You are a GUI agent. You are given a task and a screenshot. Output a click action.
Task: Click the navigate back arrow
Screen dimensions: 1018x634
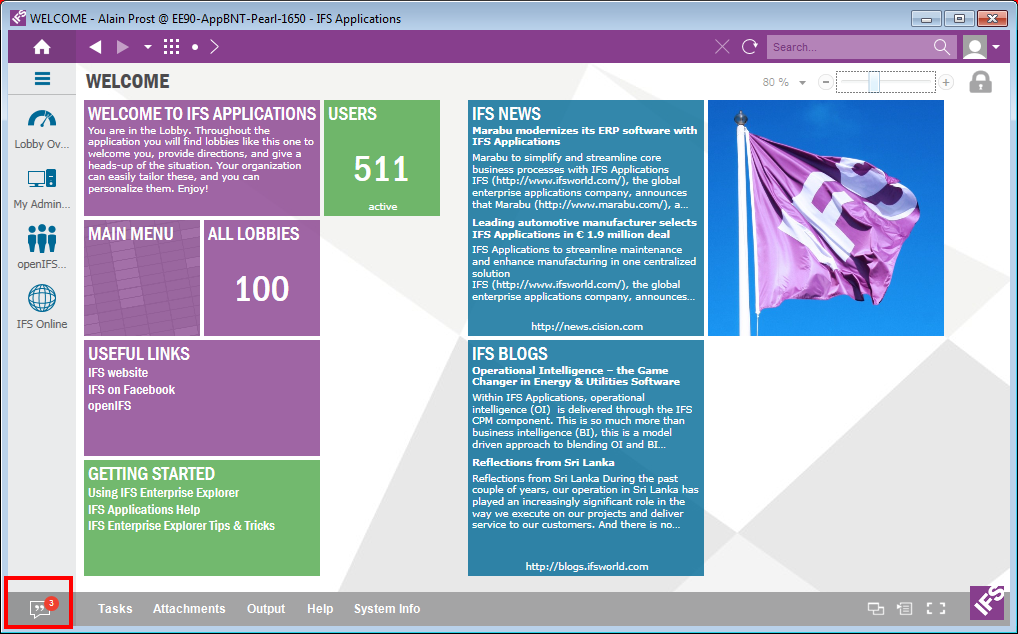pos(95,47)
